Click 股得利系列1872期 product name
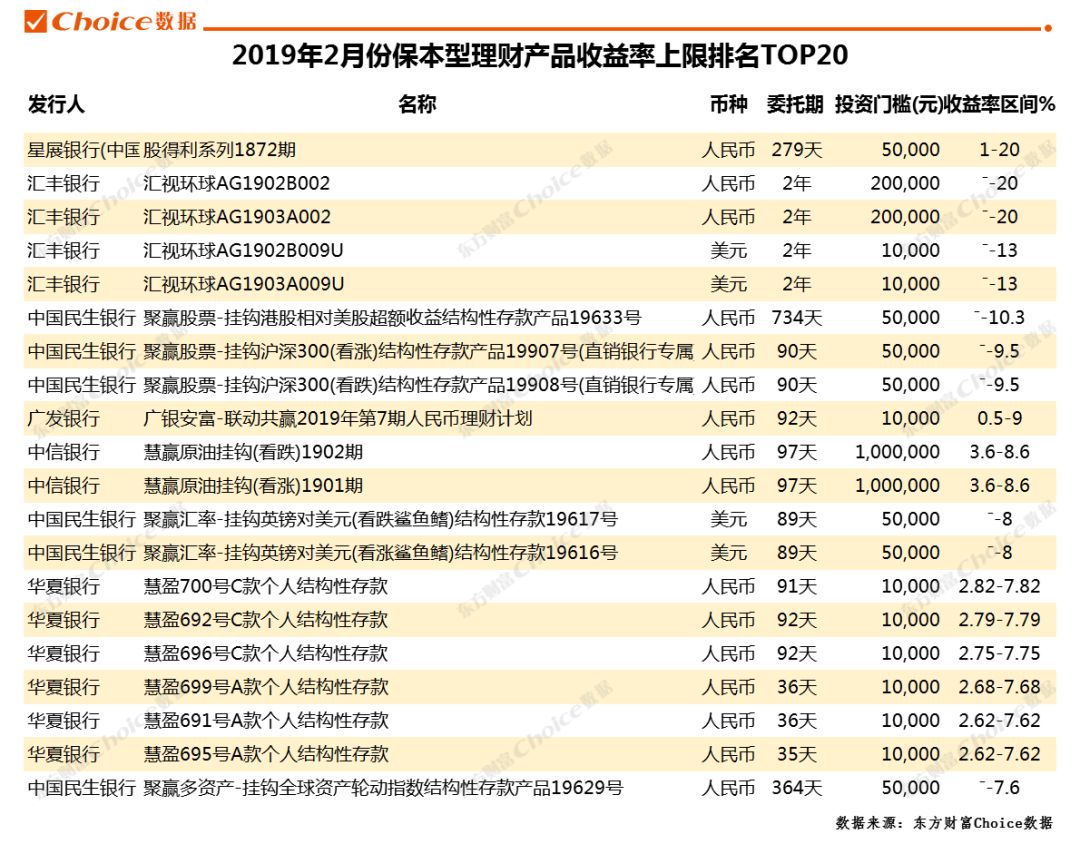This screenshot has width=1080, height=854. coord(220,149)
